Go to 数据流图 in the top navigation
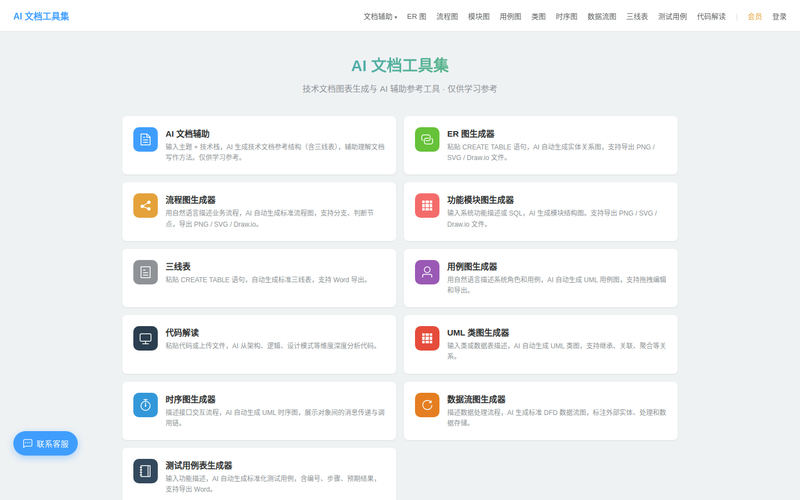Viewport: 800px width, 500px height. click(x=602, y=16)
